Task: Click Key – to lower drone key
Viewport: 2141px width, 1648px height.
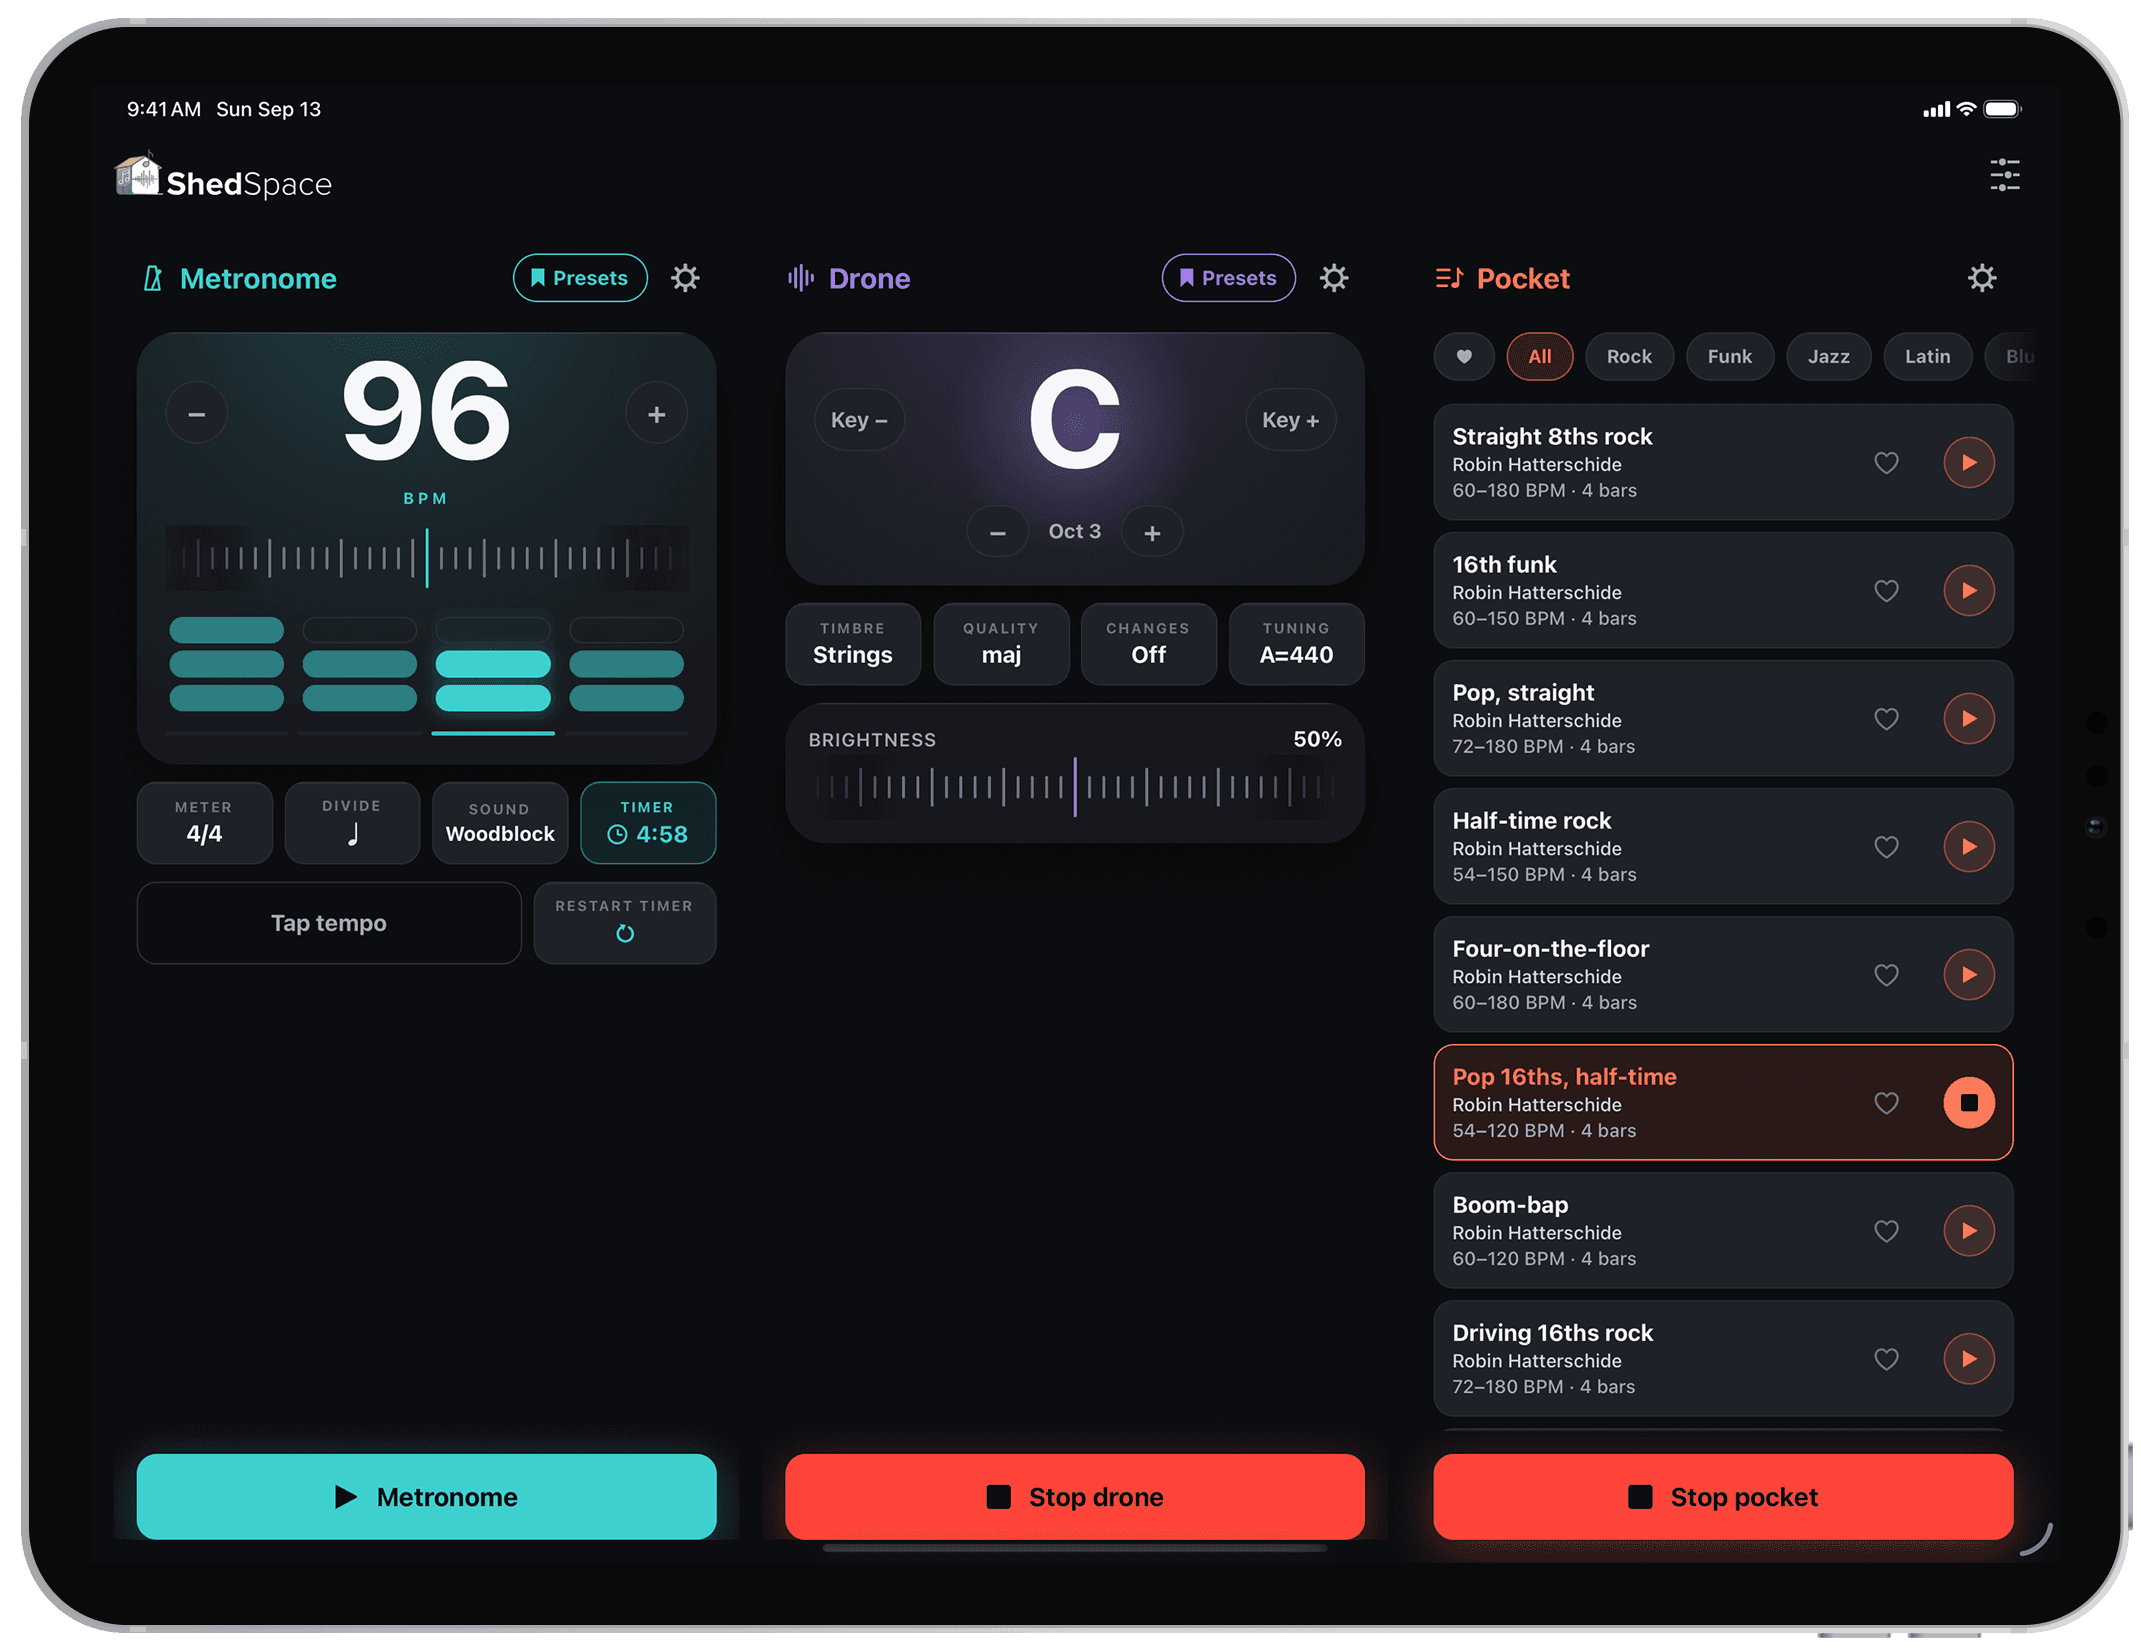Action: pos(859,420)
